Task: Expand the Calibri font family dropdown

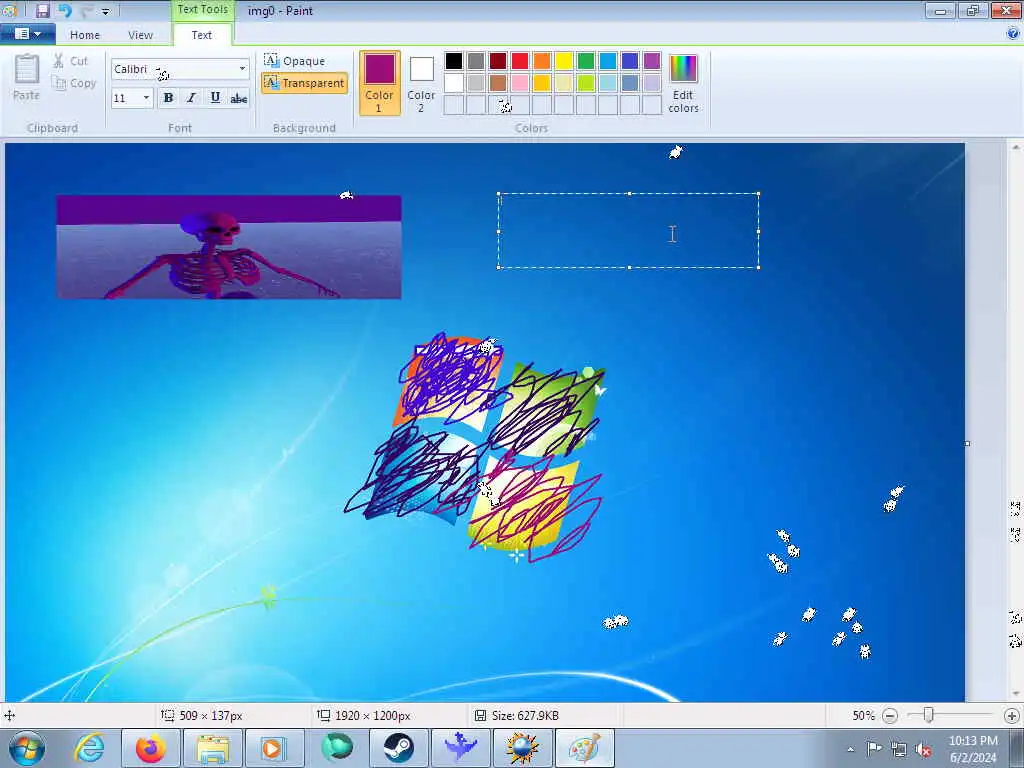Action: (x=242, y=69)
